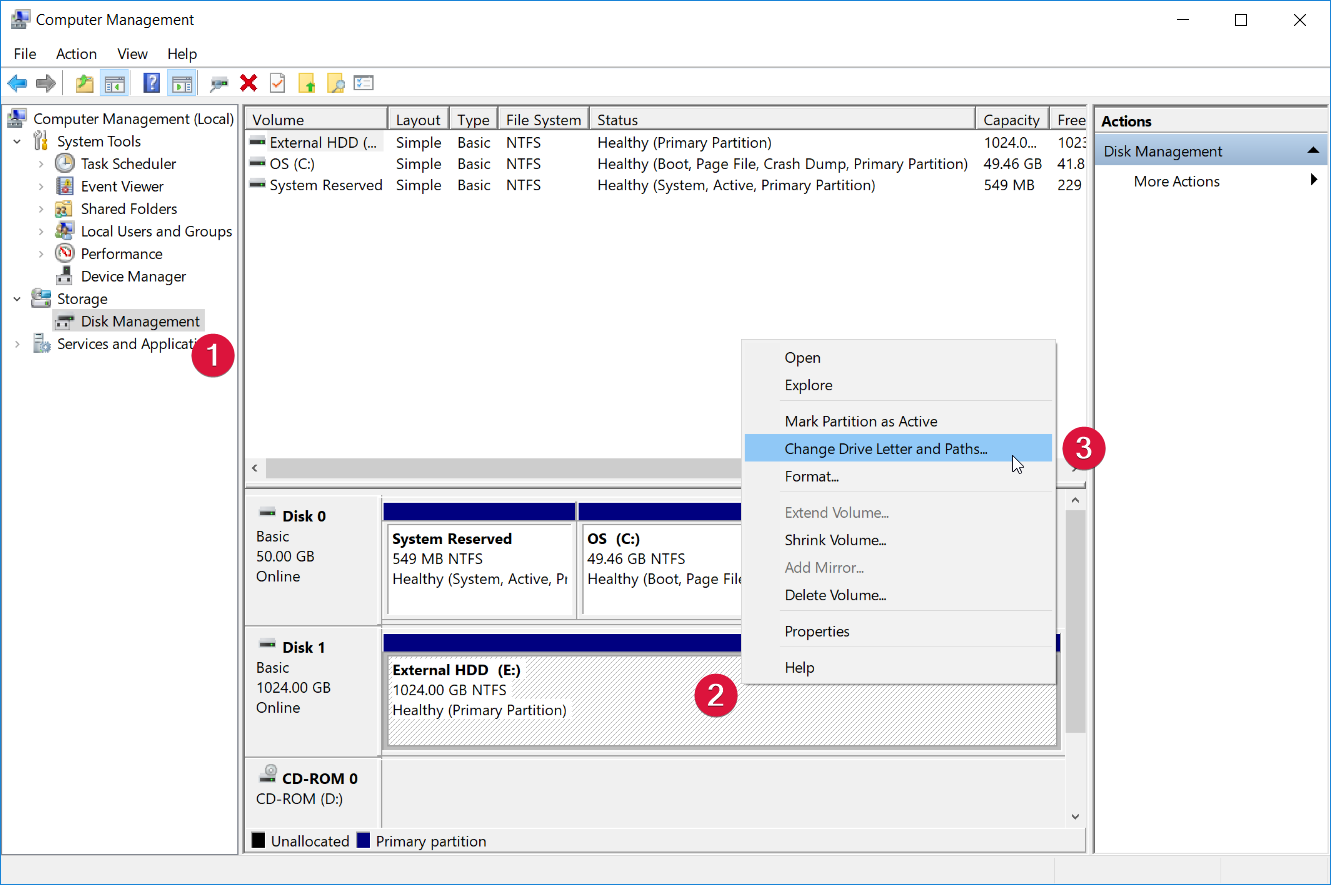Viewport: 1331px width, 885px height.
Task: Click the Event Viewer icon in tree
Action: point(64,186)
